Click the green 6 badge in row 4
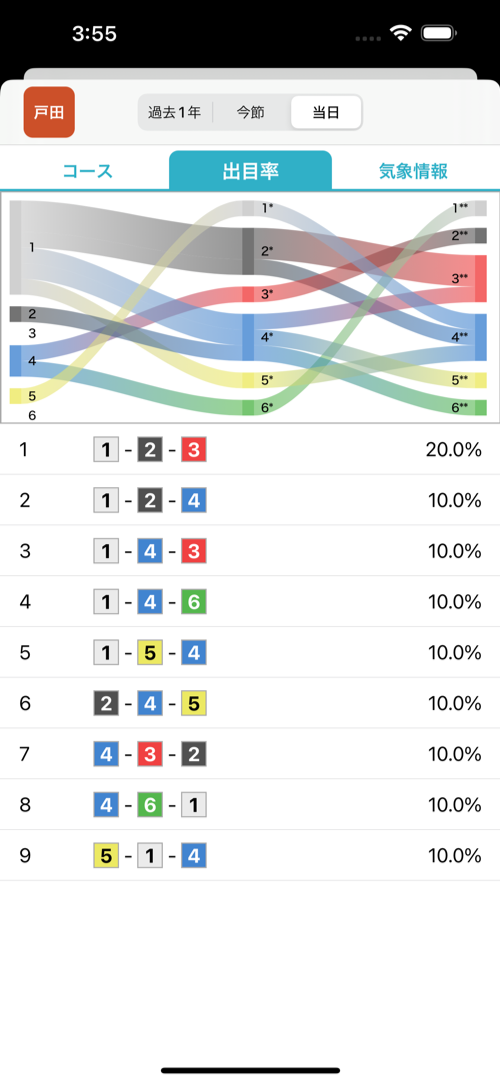The image size is (500, 1083). click(x=194, y=602)
